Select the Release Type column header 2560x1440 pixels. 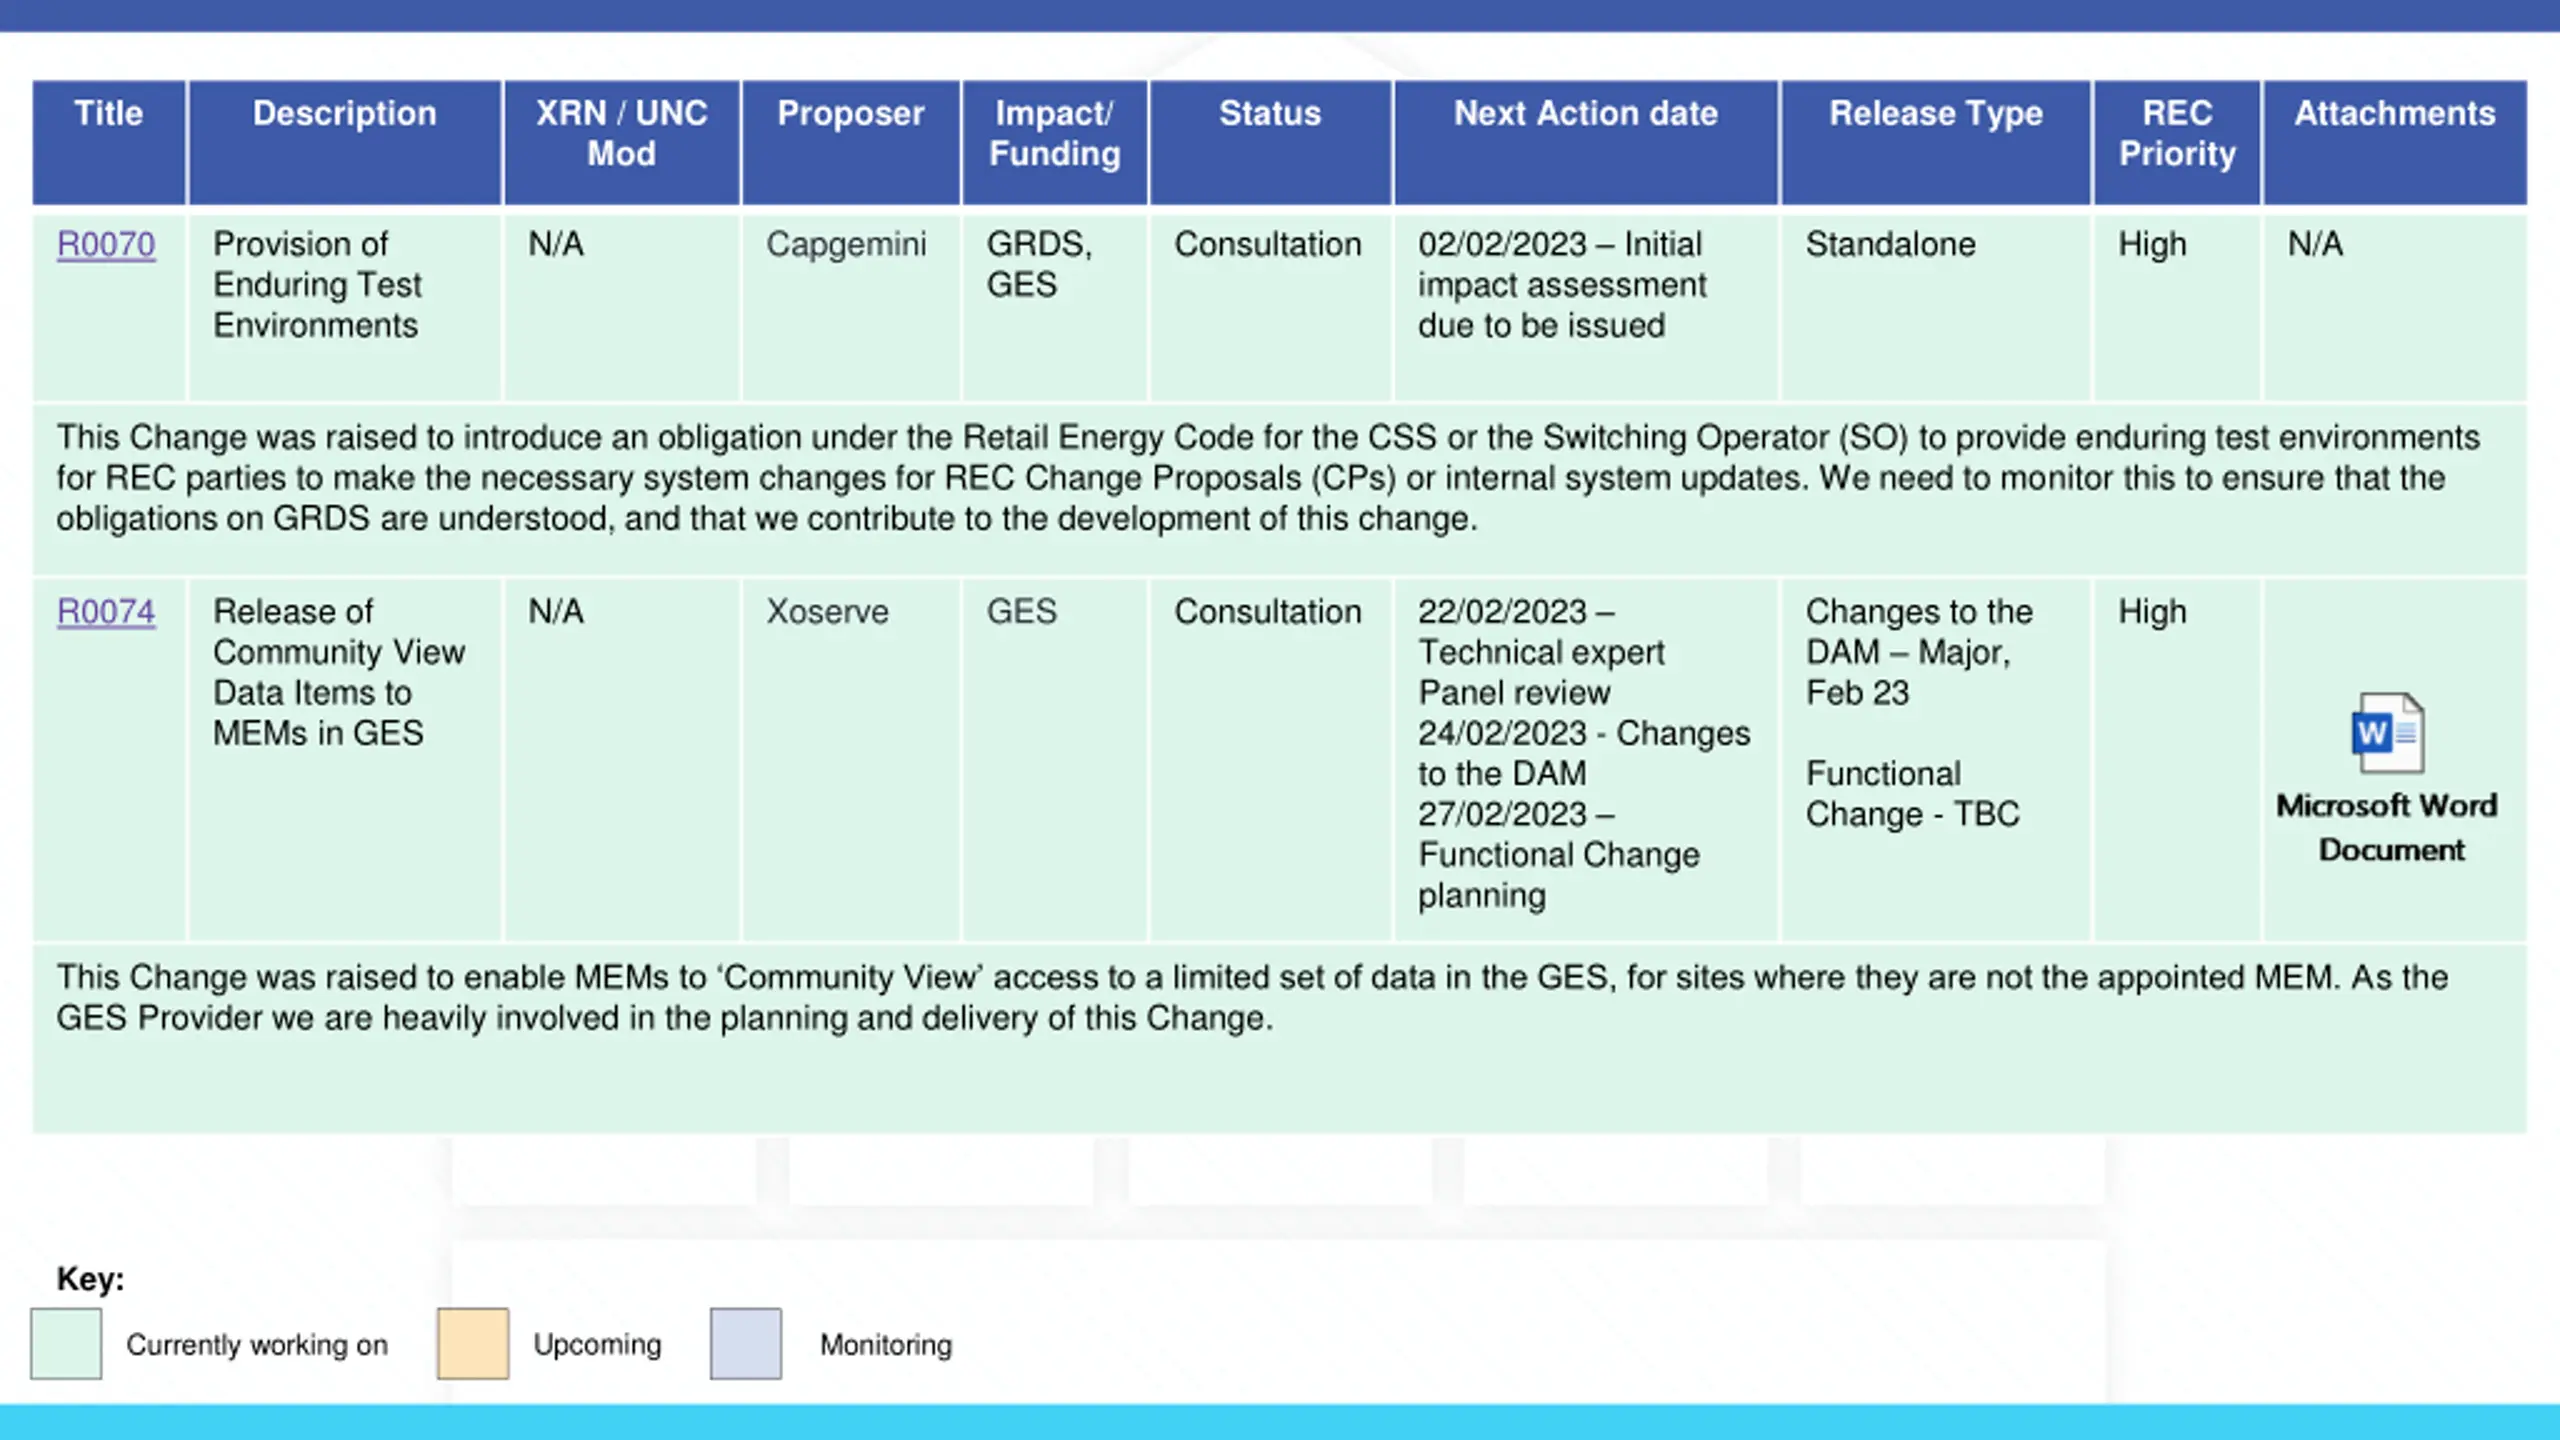click(1936, 142)
